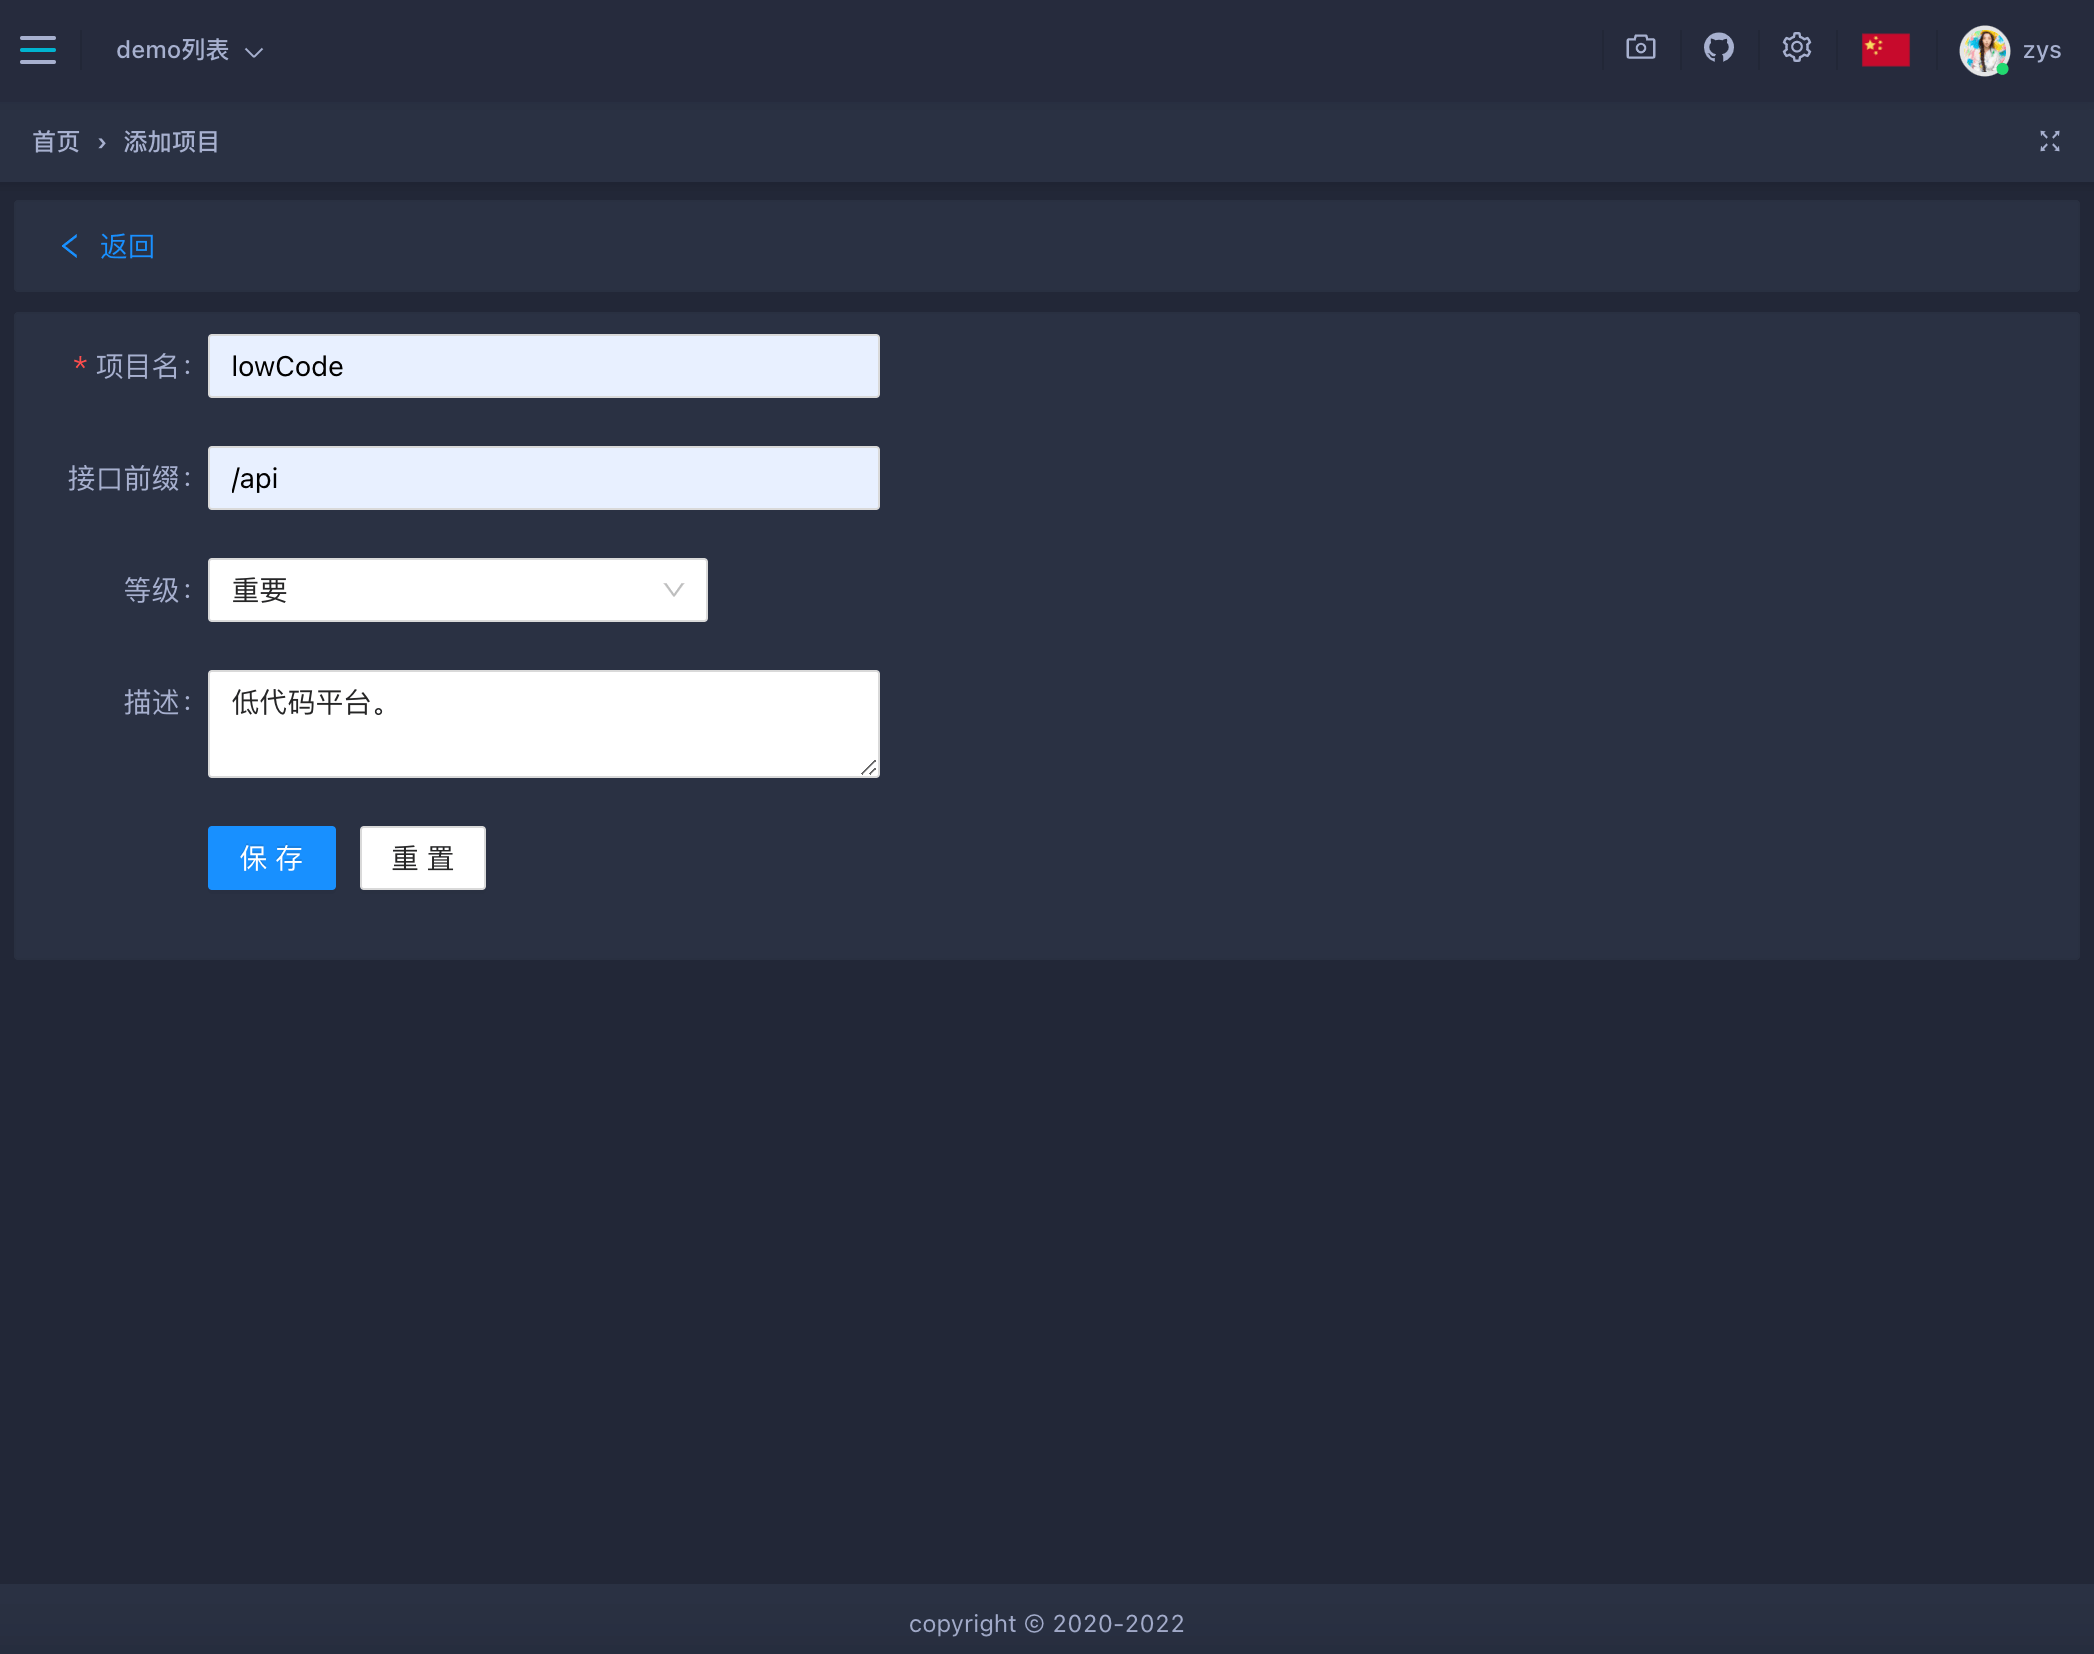Focus the 接口前缀 input field
The width and height of the screenshot is (2094, 1654).
(543, 478)
